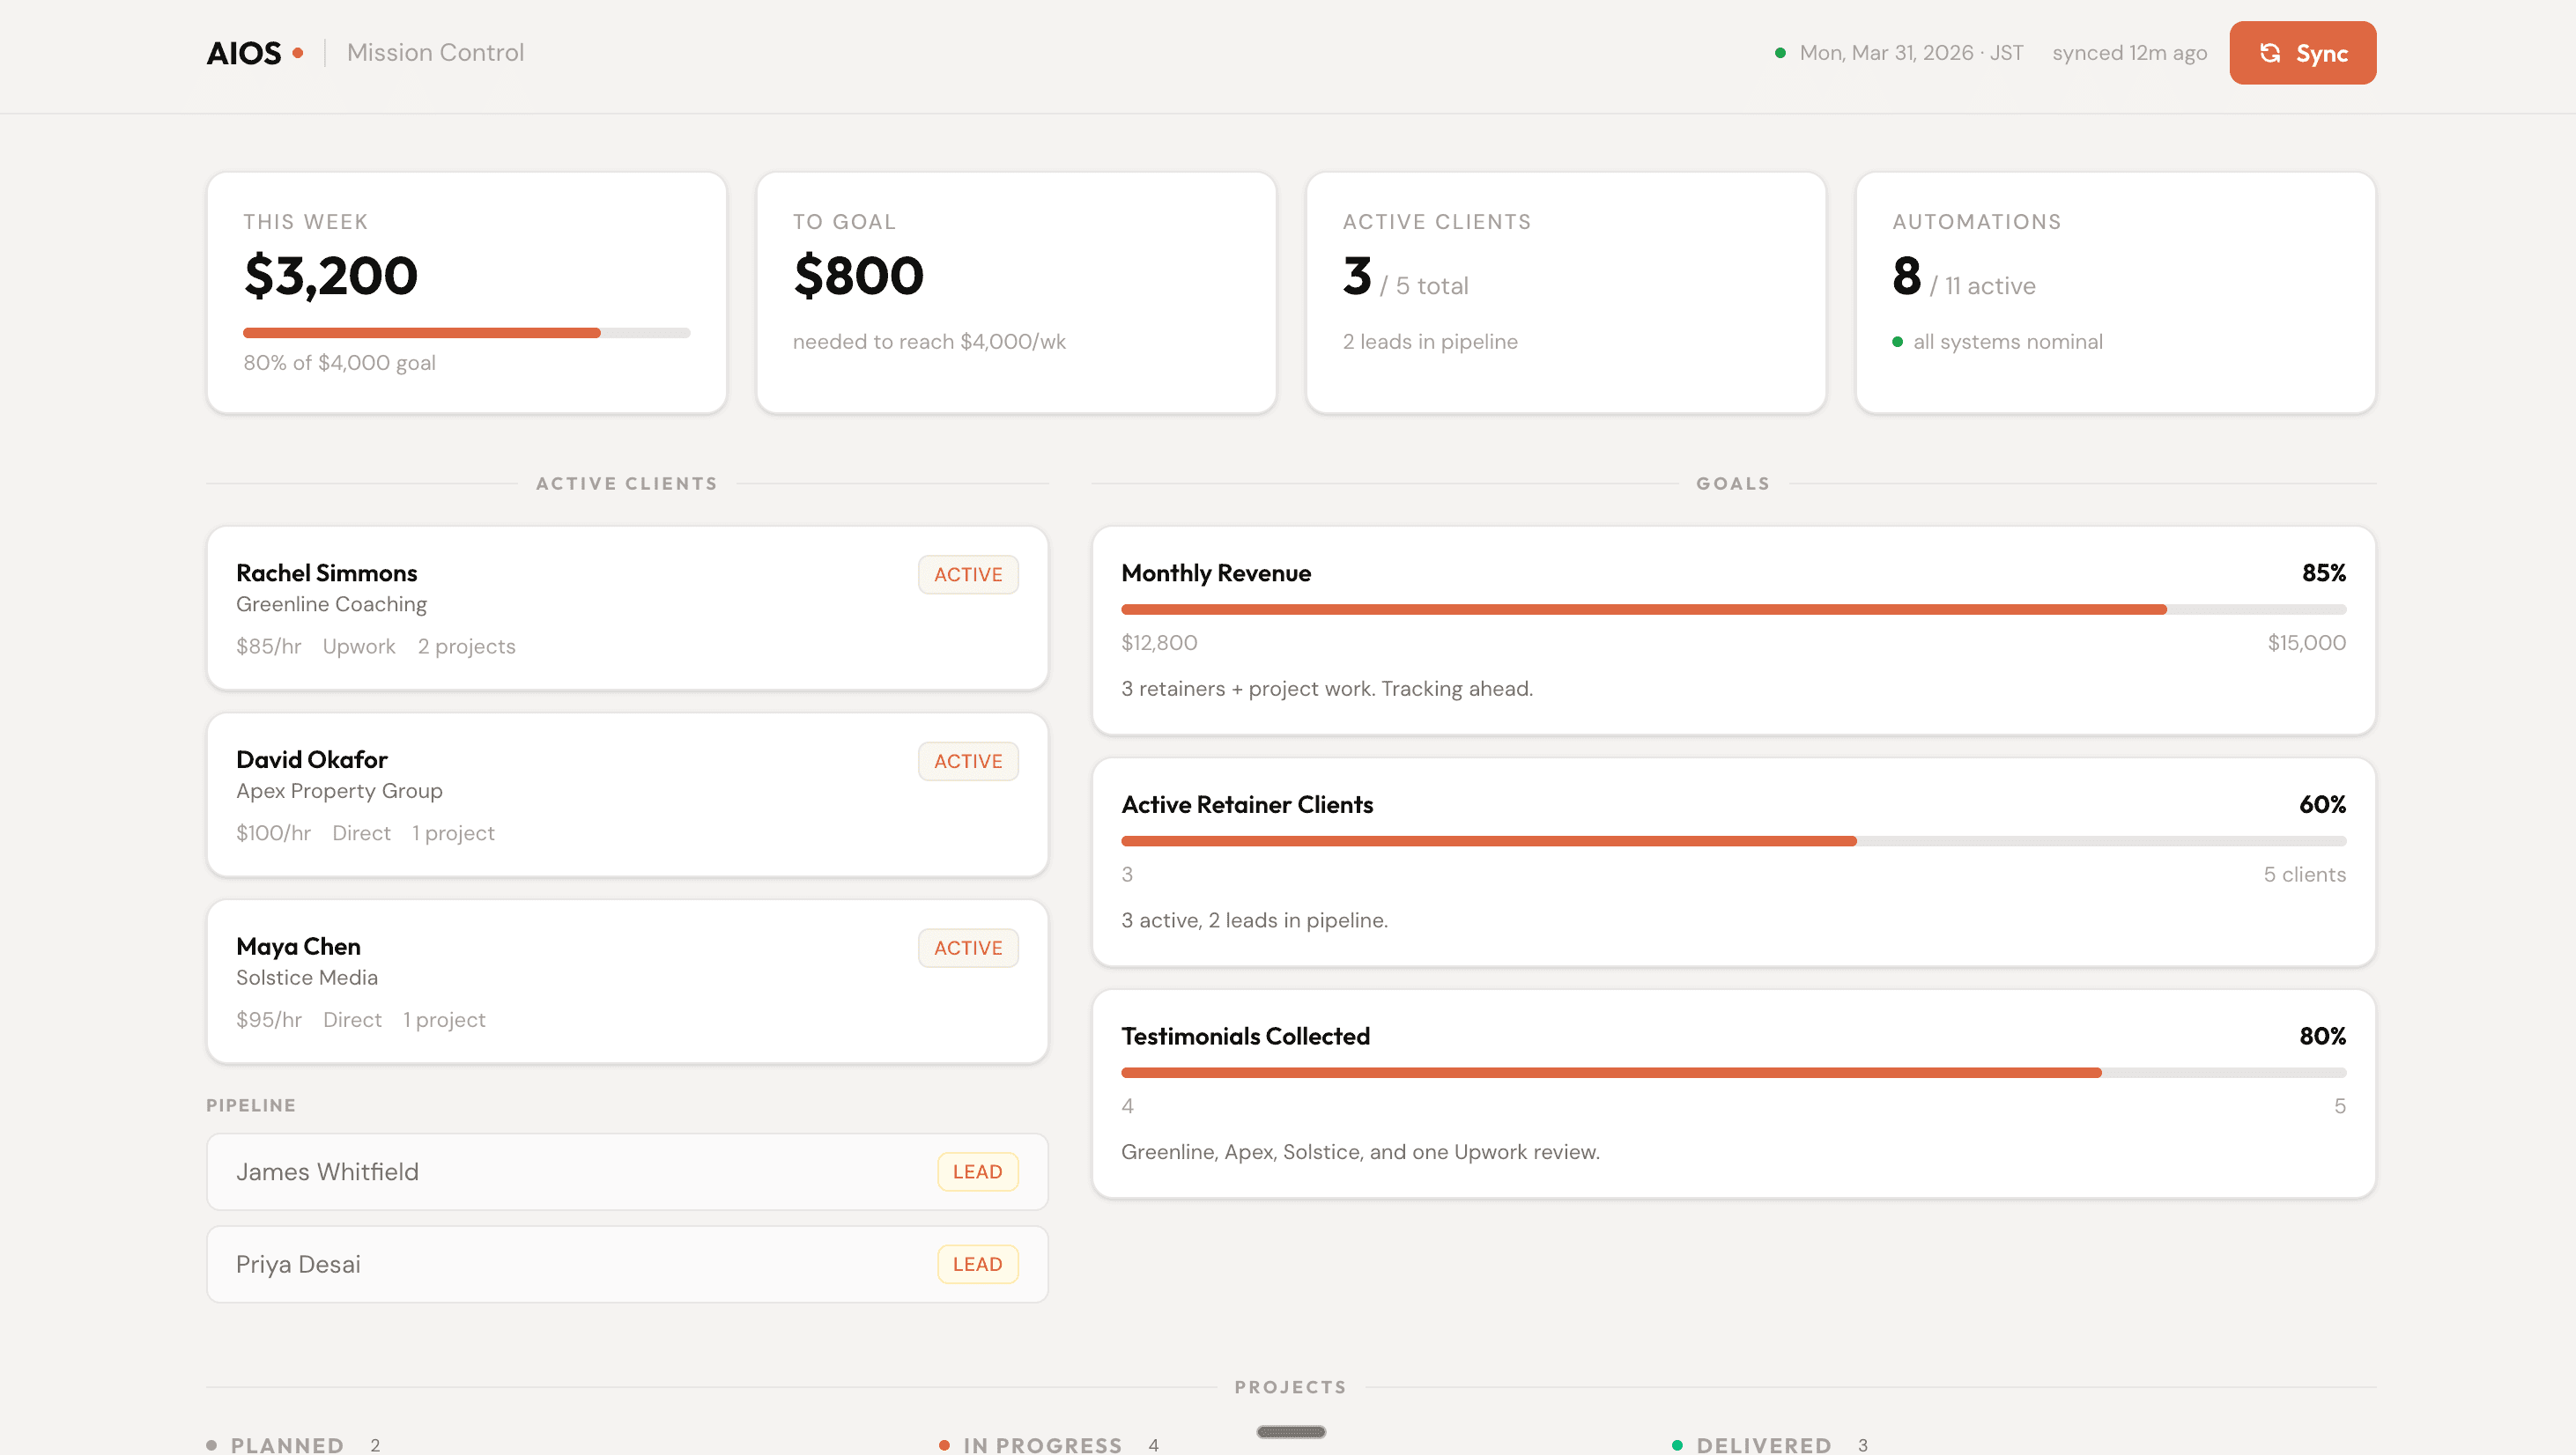Image resolution: width=2576 pixels, height=1455 pixels.
Task: Click the green sync status dot near the date
Action: point(1781,53)
